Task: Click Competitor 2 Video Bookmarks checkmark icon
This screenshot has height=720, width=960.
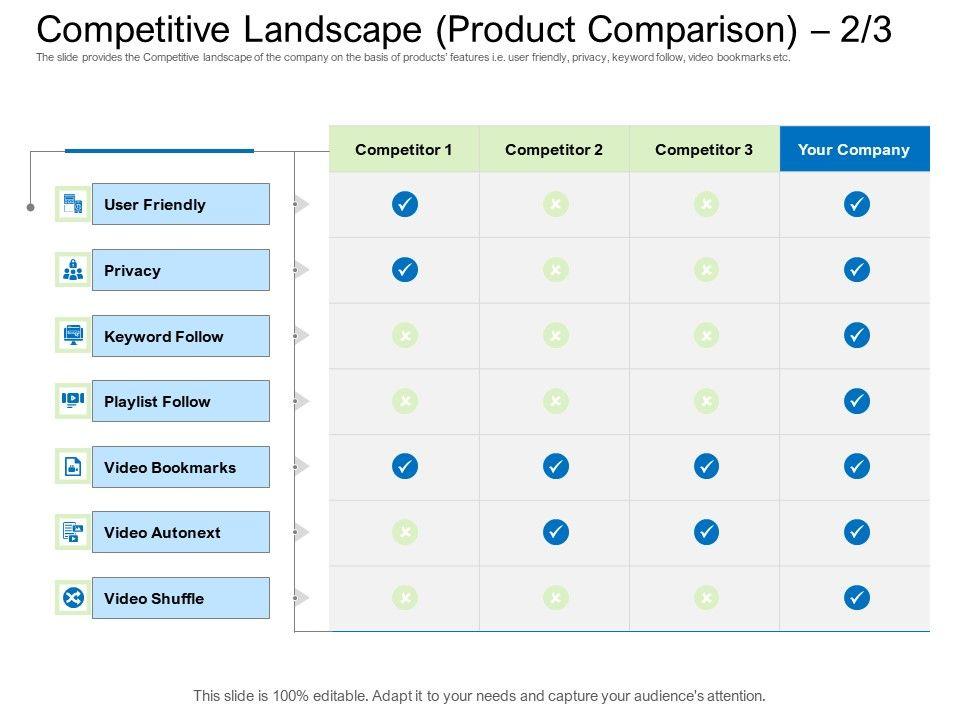Action: point(555,466)
